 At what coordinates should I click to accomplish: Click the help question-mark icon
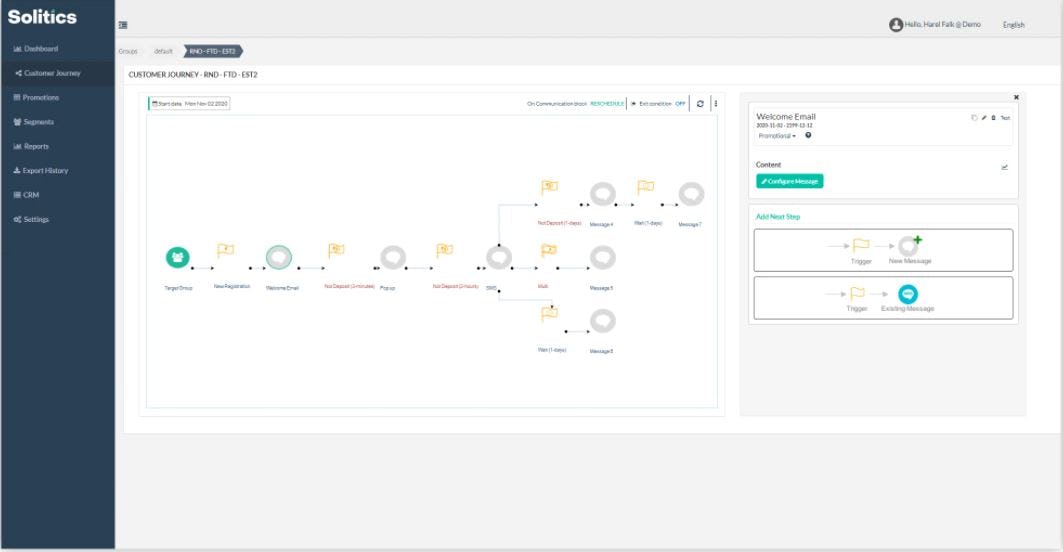point(808,136)
